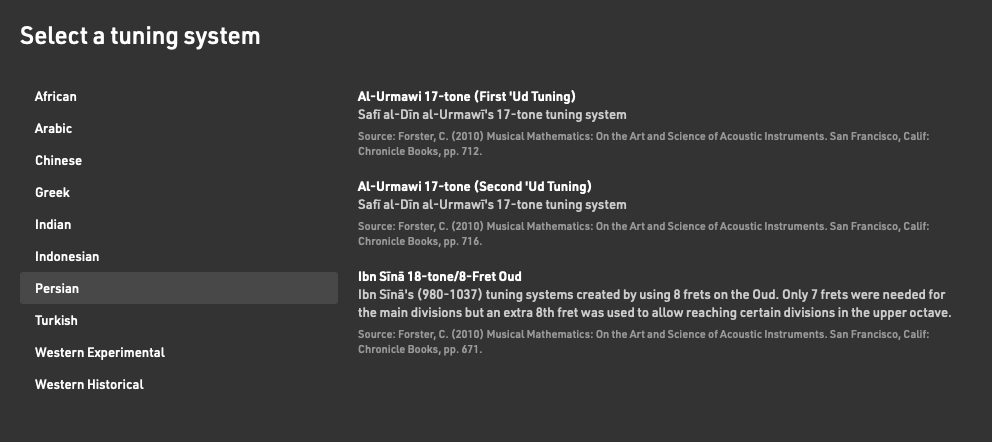Select the African tuning category
This screenshot has height=442, width=992.
56,96
